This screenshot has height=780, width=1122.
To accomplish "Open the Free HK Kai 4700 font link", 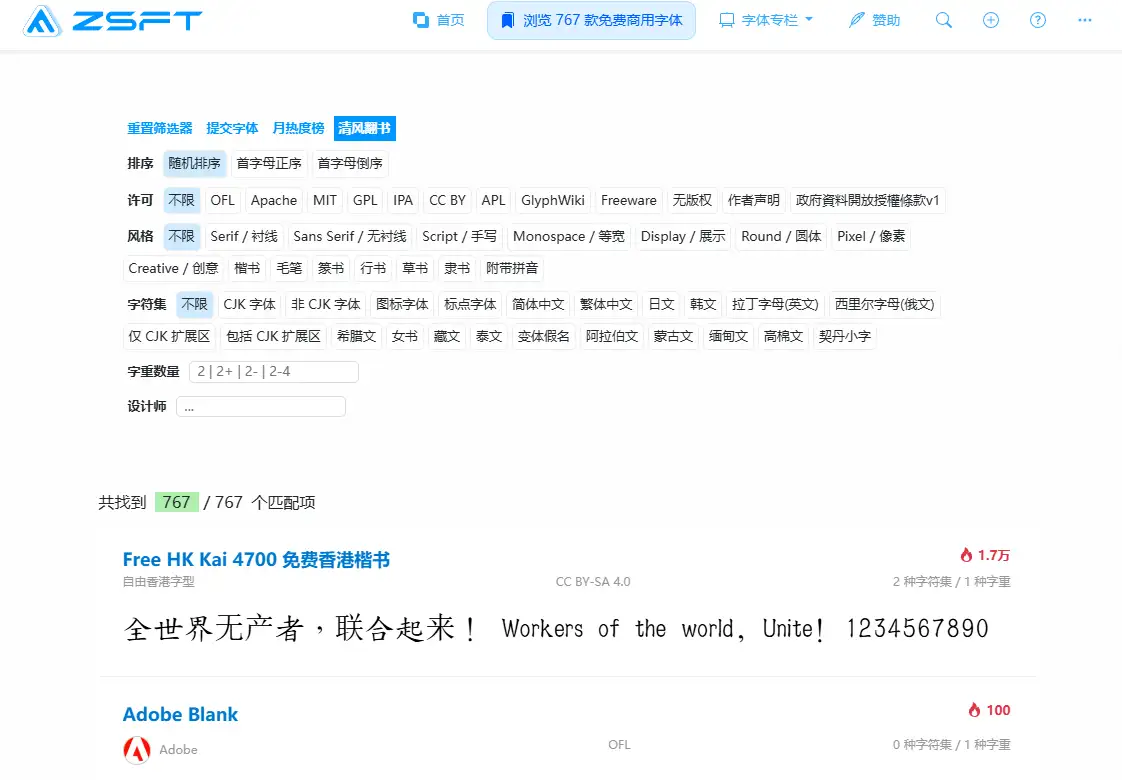I will tap(256, 559).
